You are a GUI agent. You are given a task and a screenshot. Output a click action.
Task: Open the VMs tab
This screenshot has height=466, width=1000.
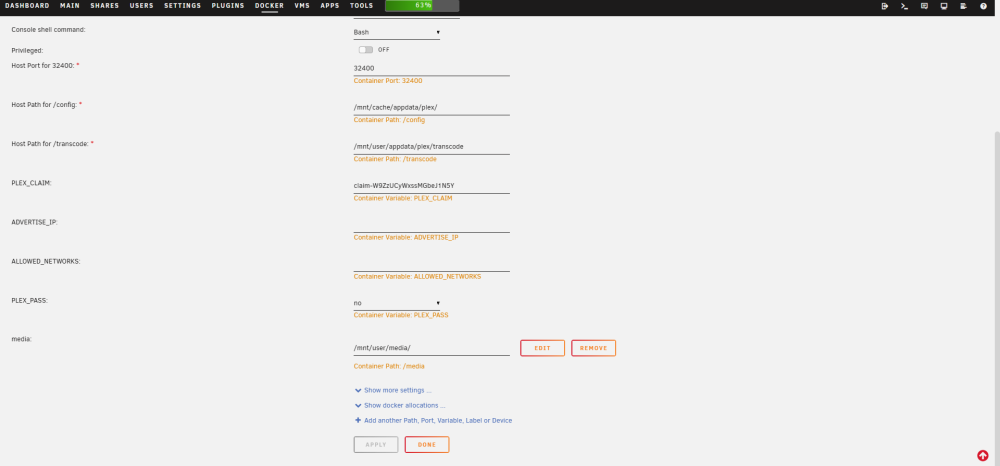pyautogui.click(x=302, y=6)
